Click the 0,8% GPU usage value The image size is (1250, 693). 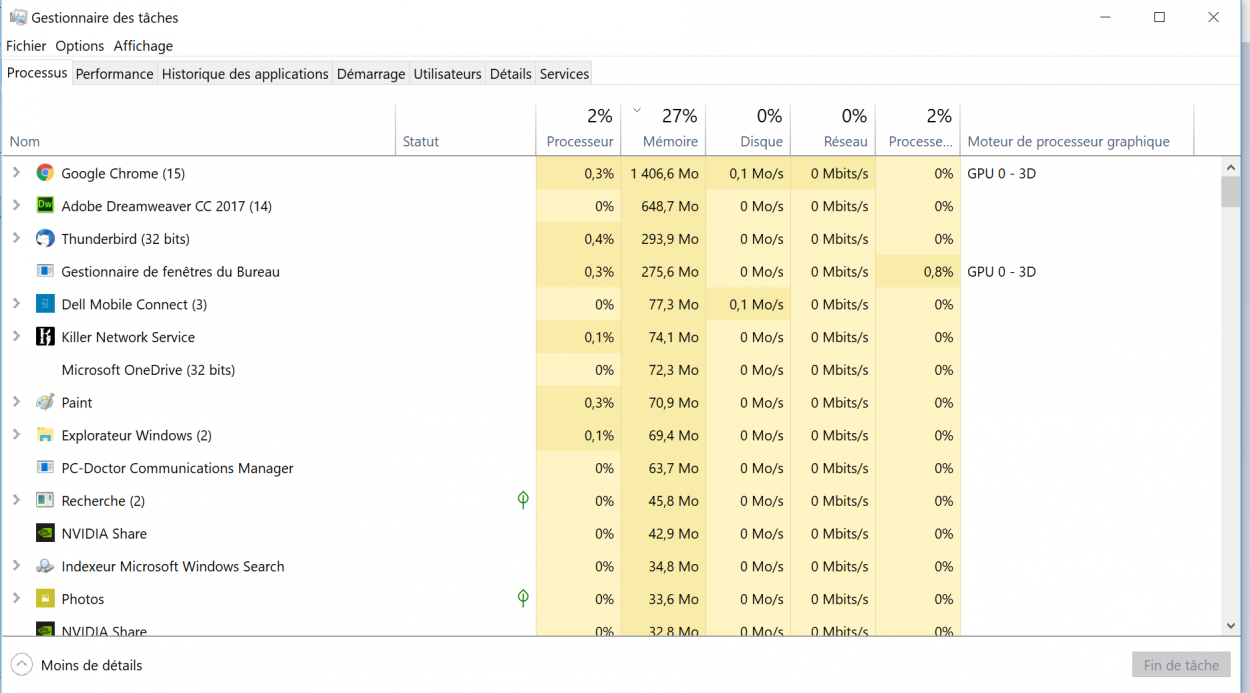click(938, 271)
